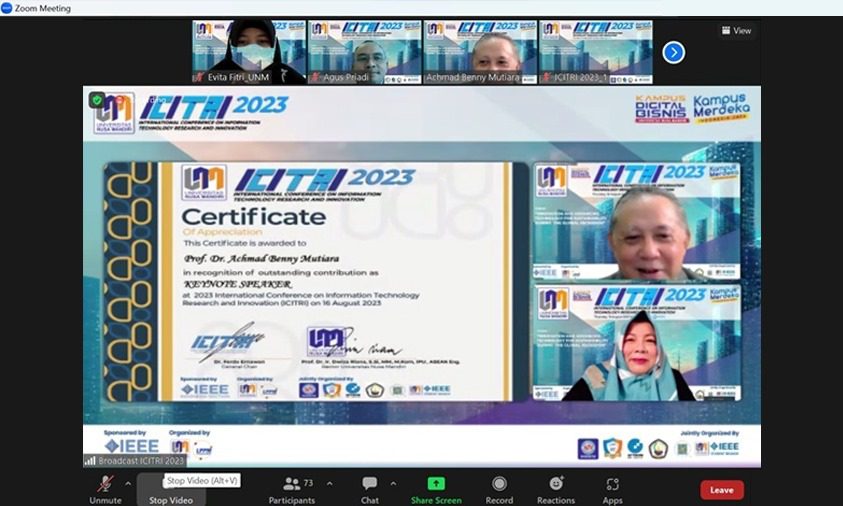The width and height of the screenshot is (843, 506).
Task: Click the Zoom Meeting window title icon
Action: tap(6, 8)
